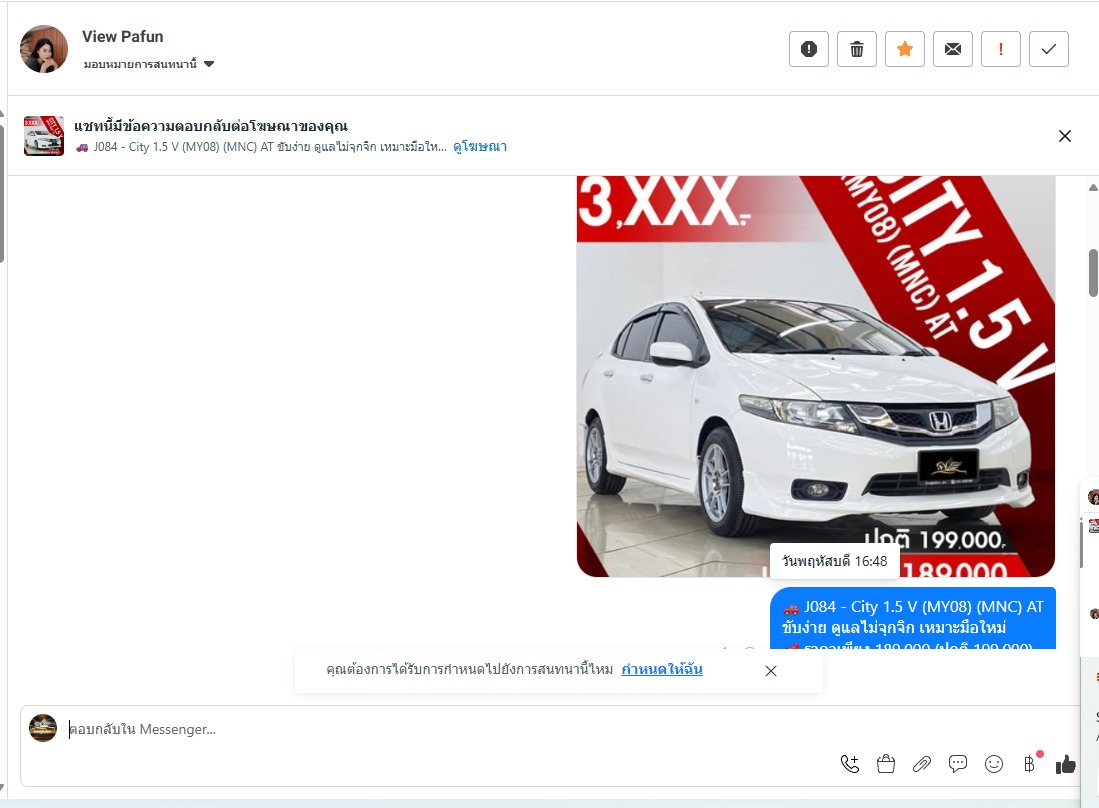
Task: Click the baht payment request icon
Action: 1030,764
